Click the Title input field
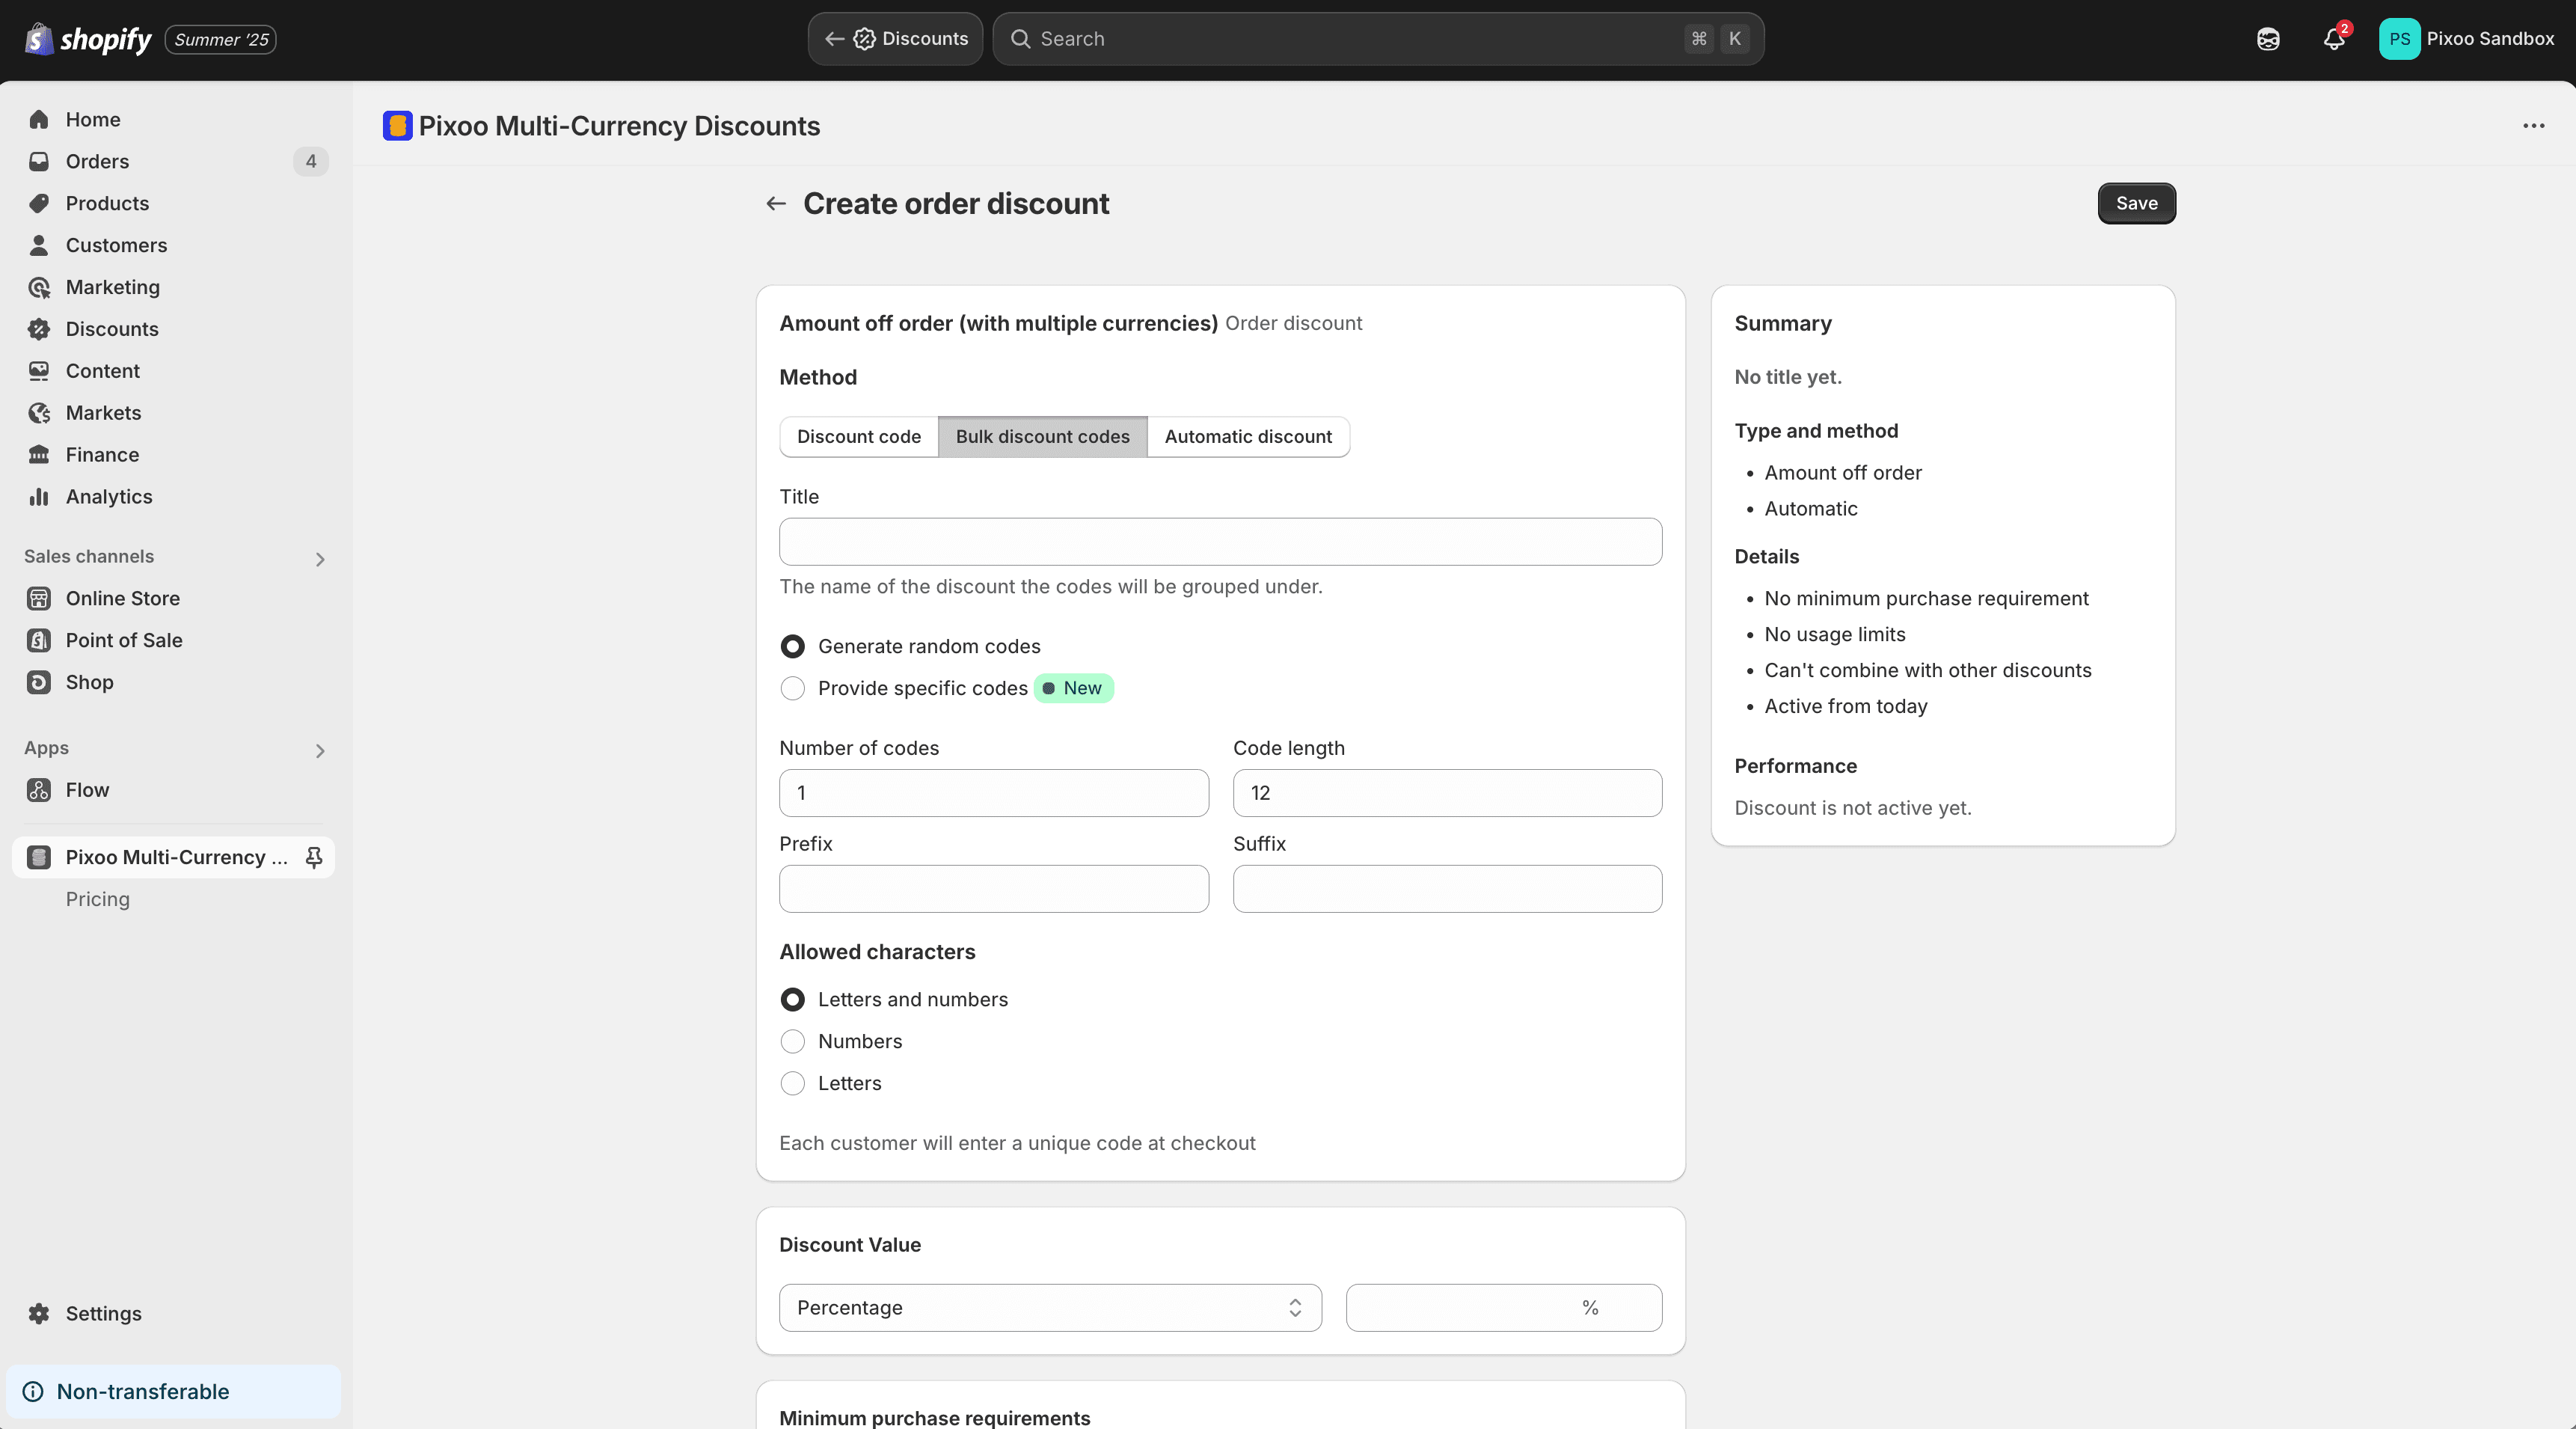Screen dimensions: 2576x1429 click(x=1220, y=542)
